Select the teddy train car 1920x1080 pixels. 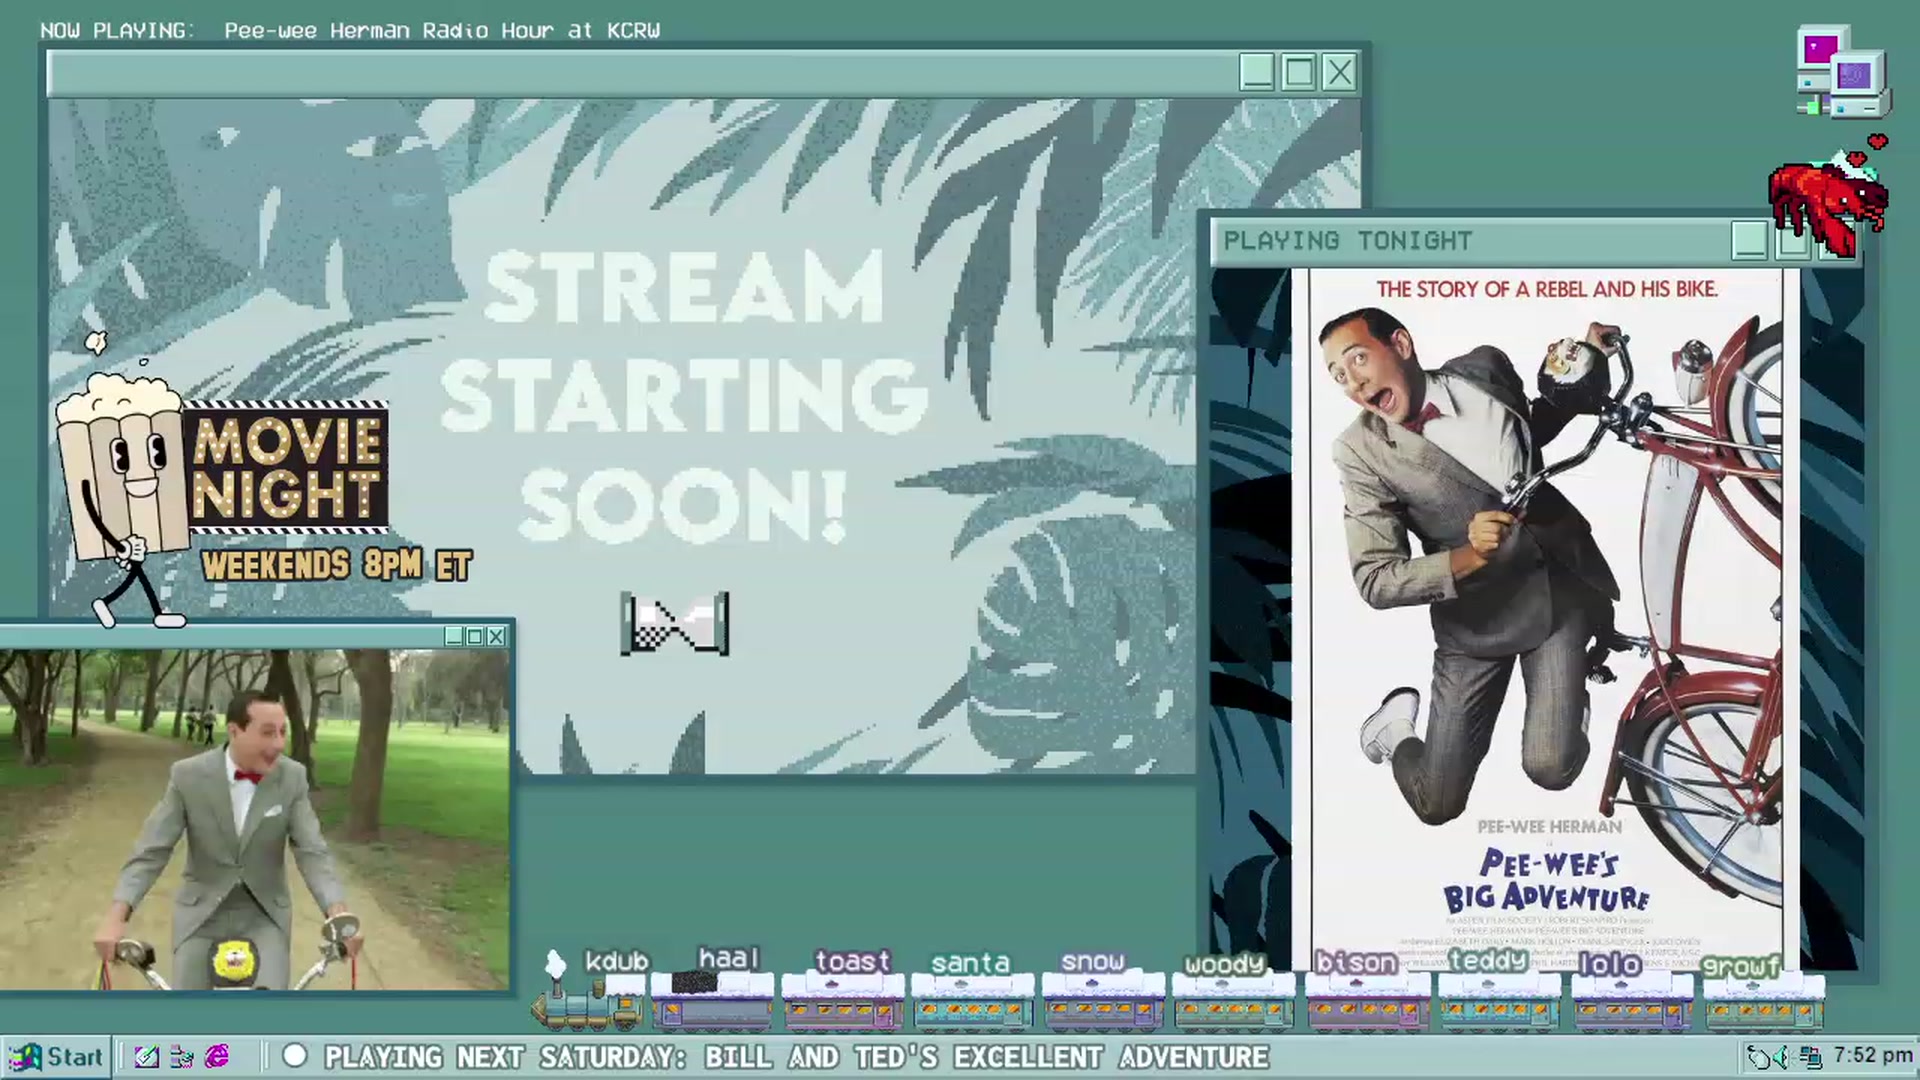(1499, 1002)
